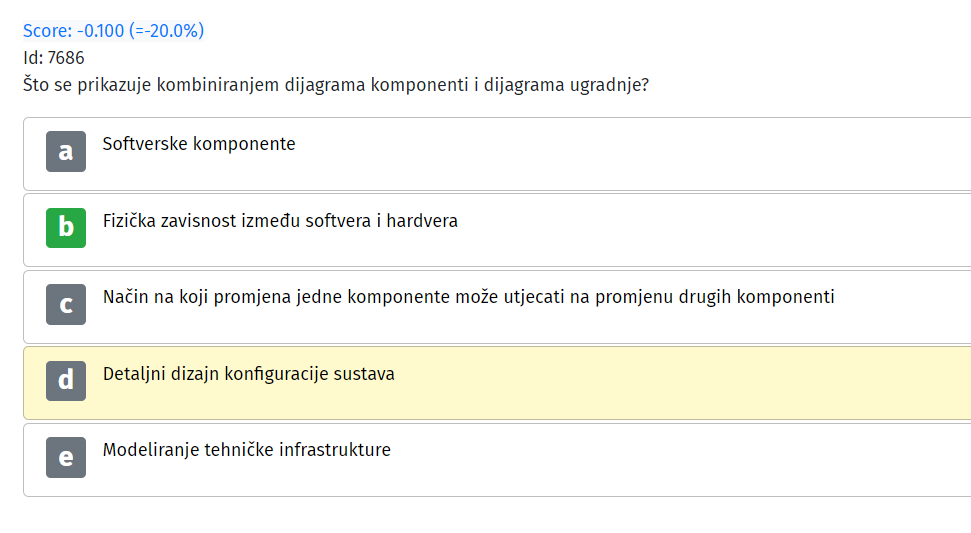Image resolution: width=971 pixels, height=533 pixels.
Task: Click the number 7686 after Id
Action: point(66,58)
